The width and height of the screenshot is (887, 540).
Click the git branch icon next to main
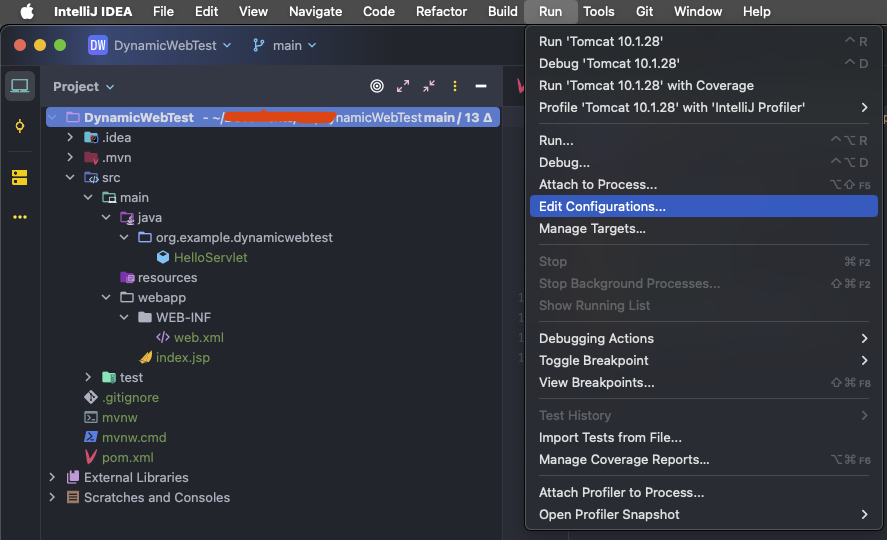[259, 45]
